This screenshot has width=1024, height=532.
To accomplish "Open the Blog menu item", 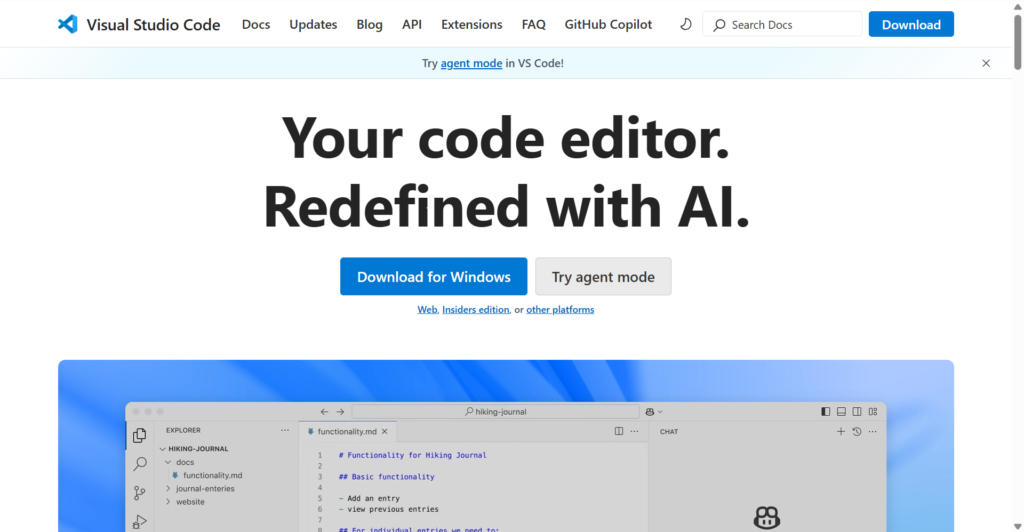I will coord(370,24).
